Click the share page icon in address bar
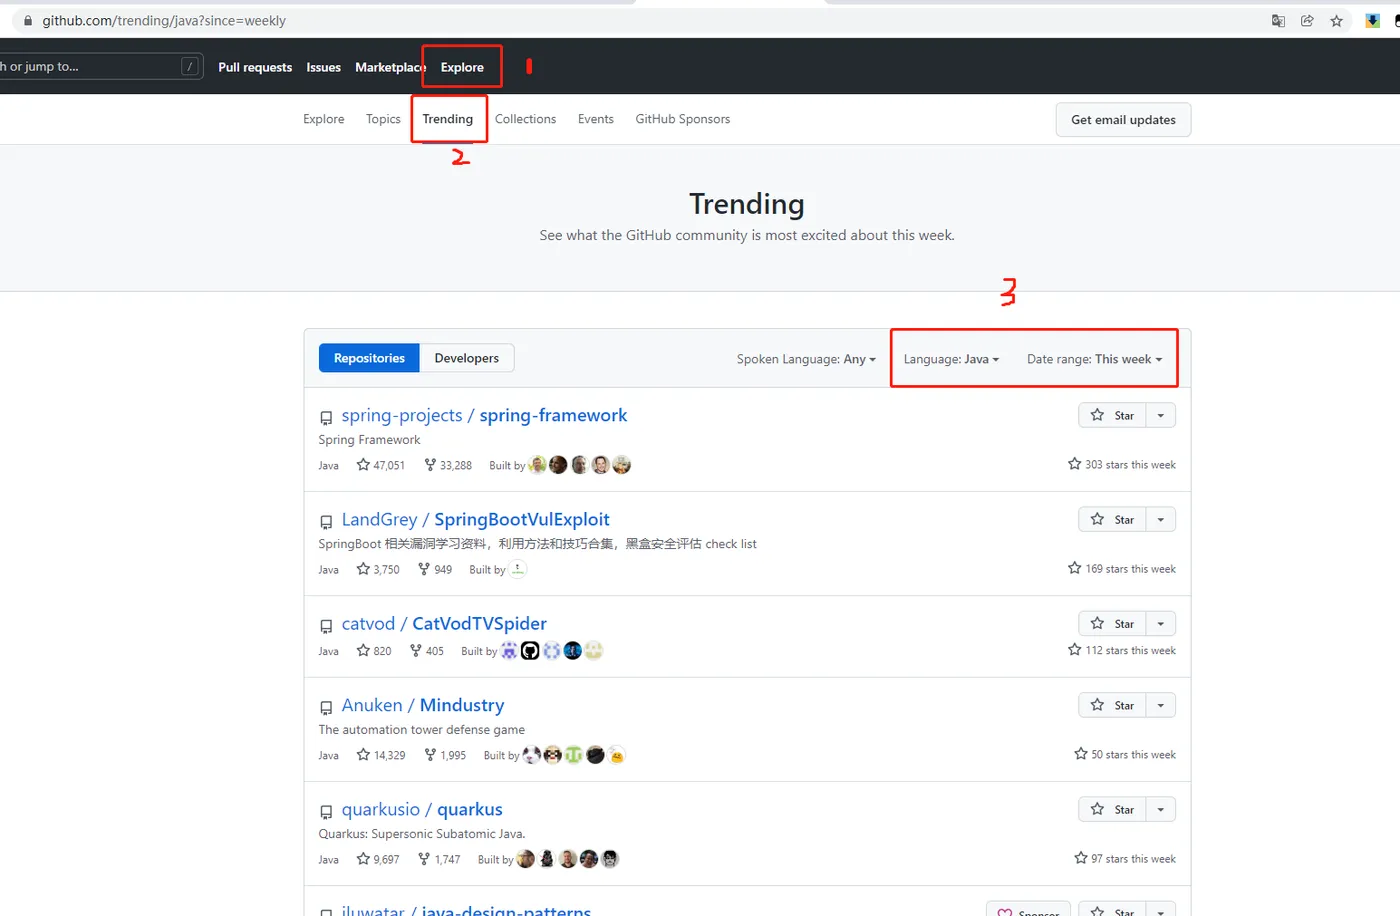Screen dimensions: 1400x916 coord(1307,20)
